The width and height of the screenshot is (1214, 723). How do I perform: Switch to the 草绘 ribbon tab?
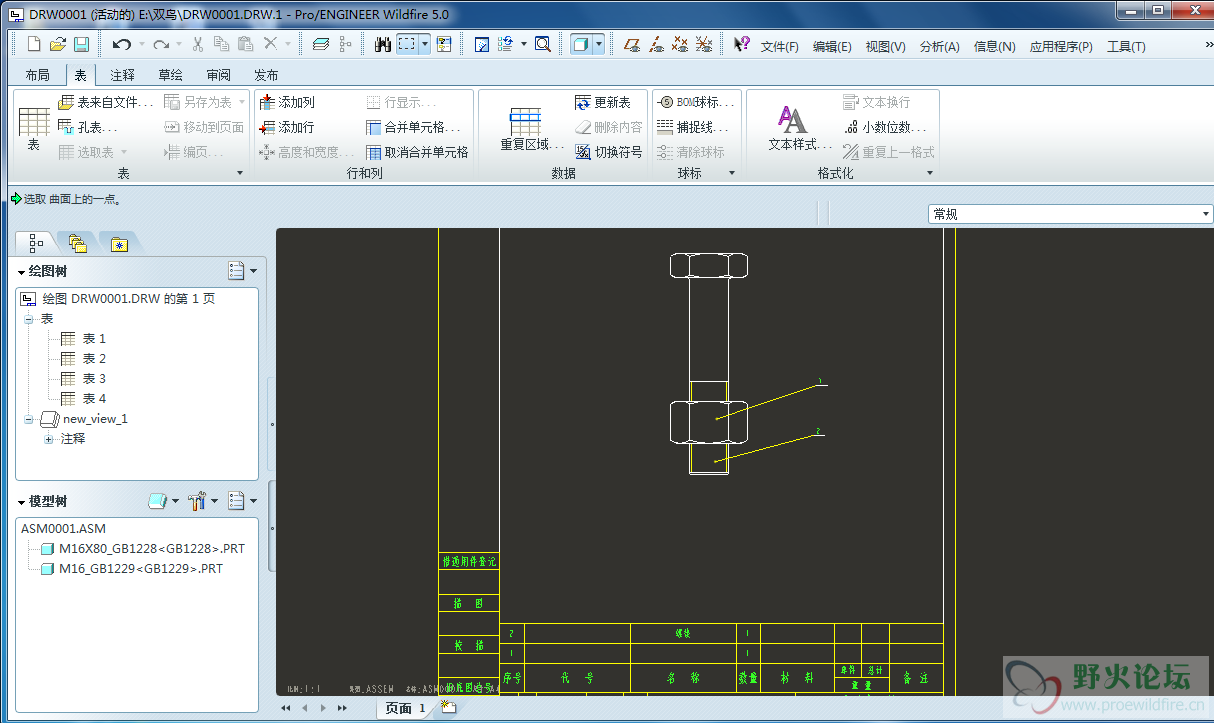pyautogui.click(x=170, y=75)
